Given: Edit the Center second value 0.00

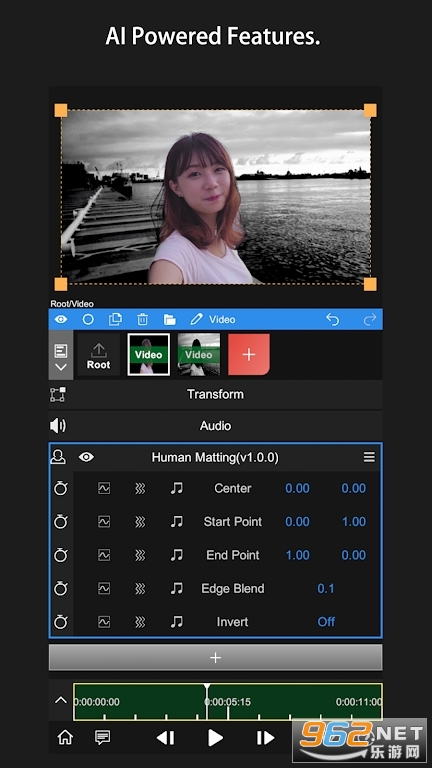Looking at the screenshot, I should coord(354,488).
